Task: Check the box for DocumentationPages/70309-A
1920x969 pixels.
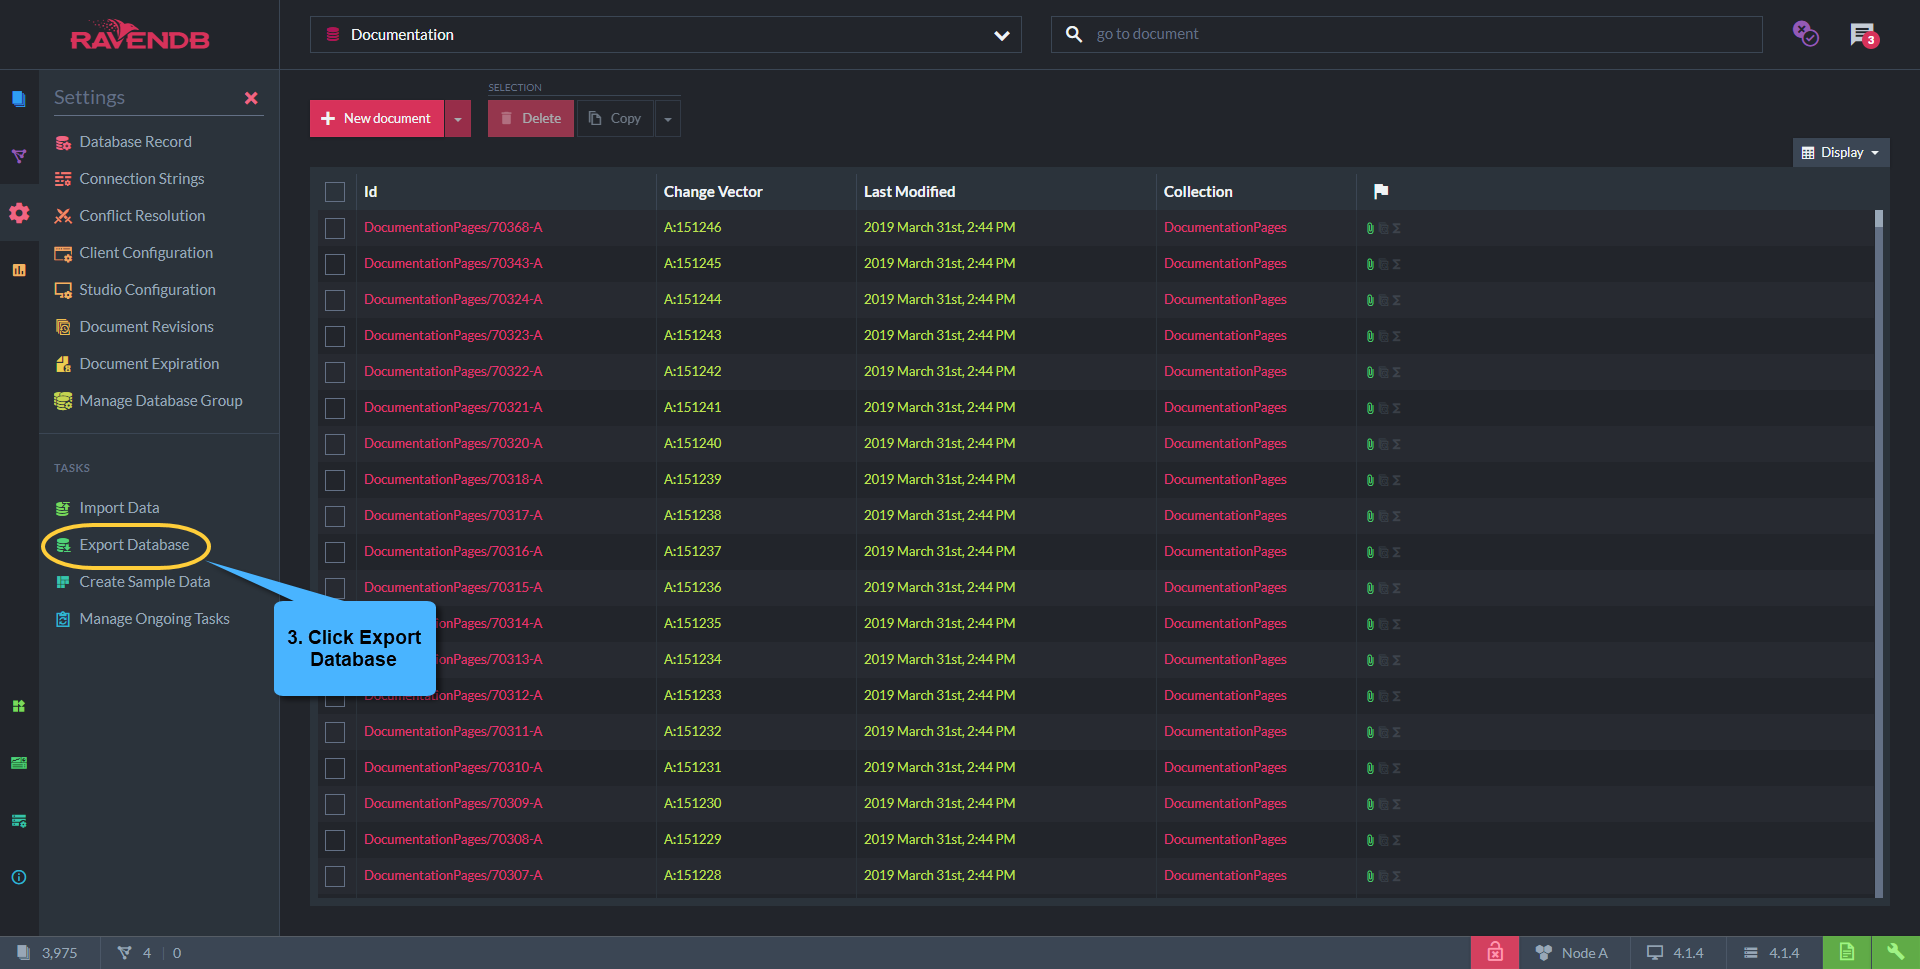Action: [x=335, y=804]
